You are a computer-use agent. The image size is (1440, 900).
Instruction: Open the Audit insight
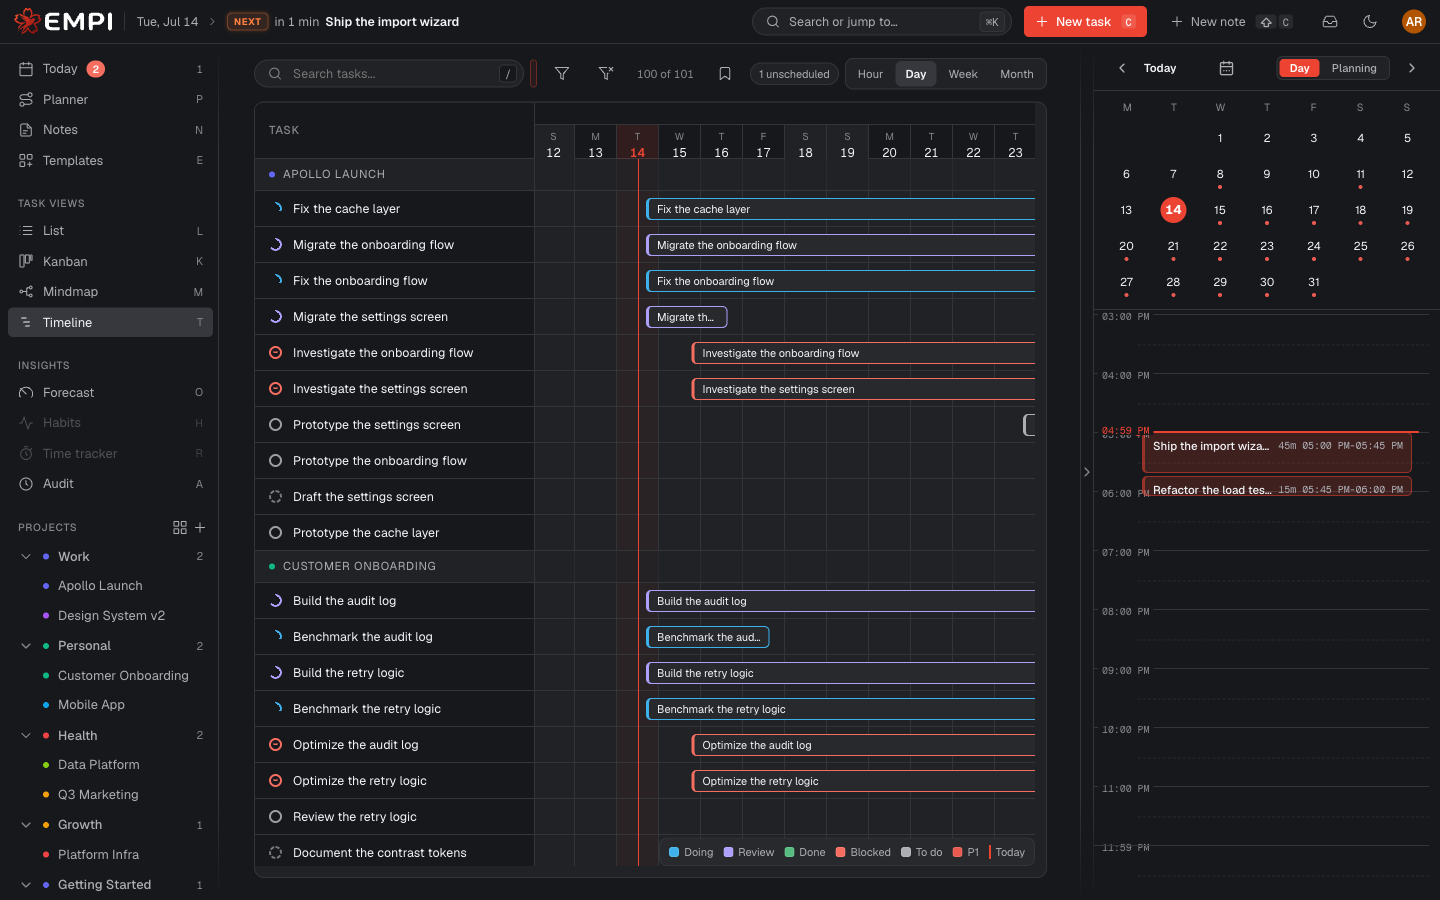tap(110, 484)
